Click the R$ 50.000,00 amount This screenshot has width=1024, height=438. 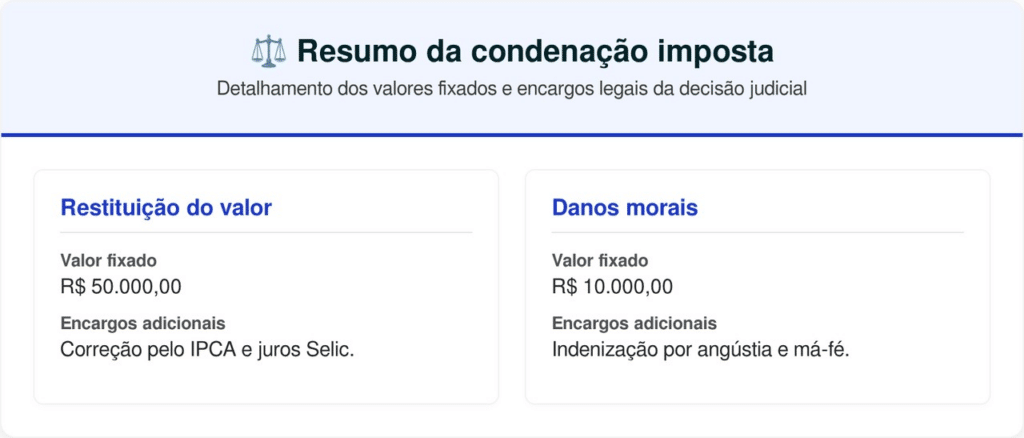pyautogui.click(x=121, y=287)
